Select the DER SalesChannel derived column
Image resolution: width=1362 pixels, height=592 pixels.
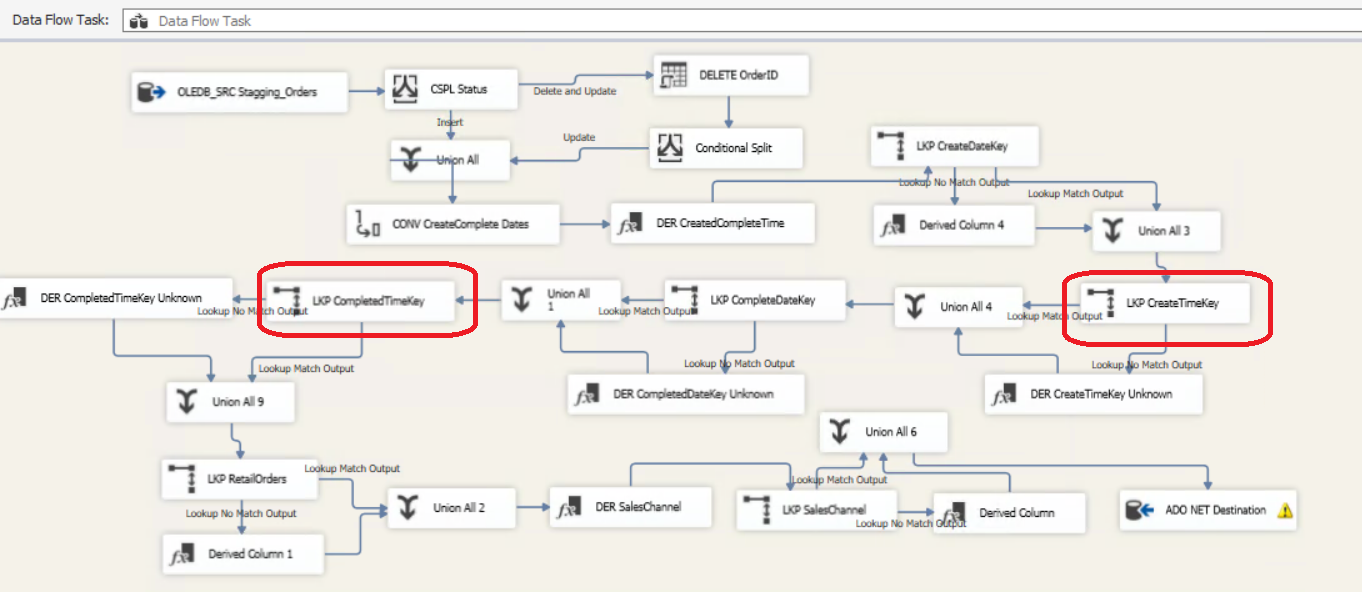coord(629,507)
